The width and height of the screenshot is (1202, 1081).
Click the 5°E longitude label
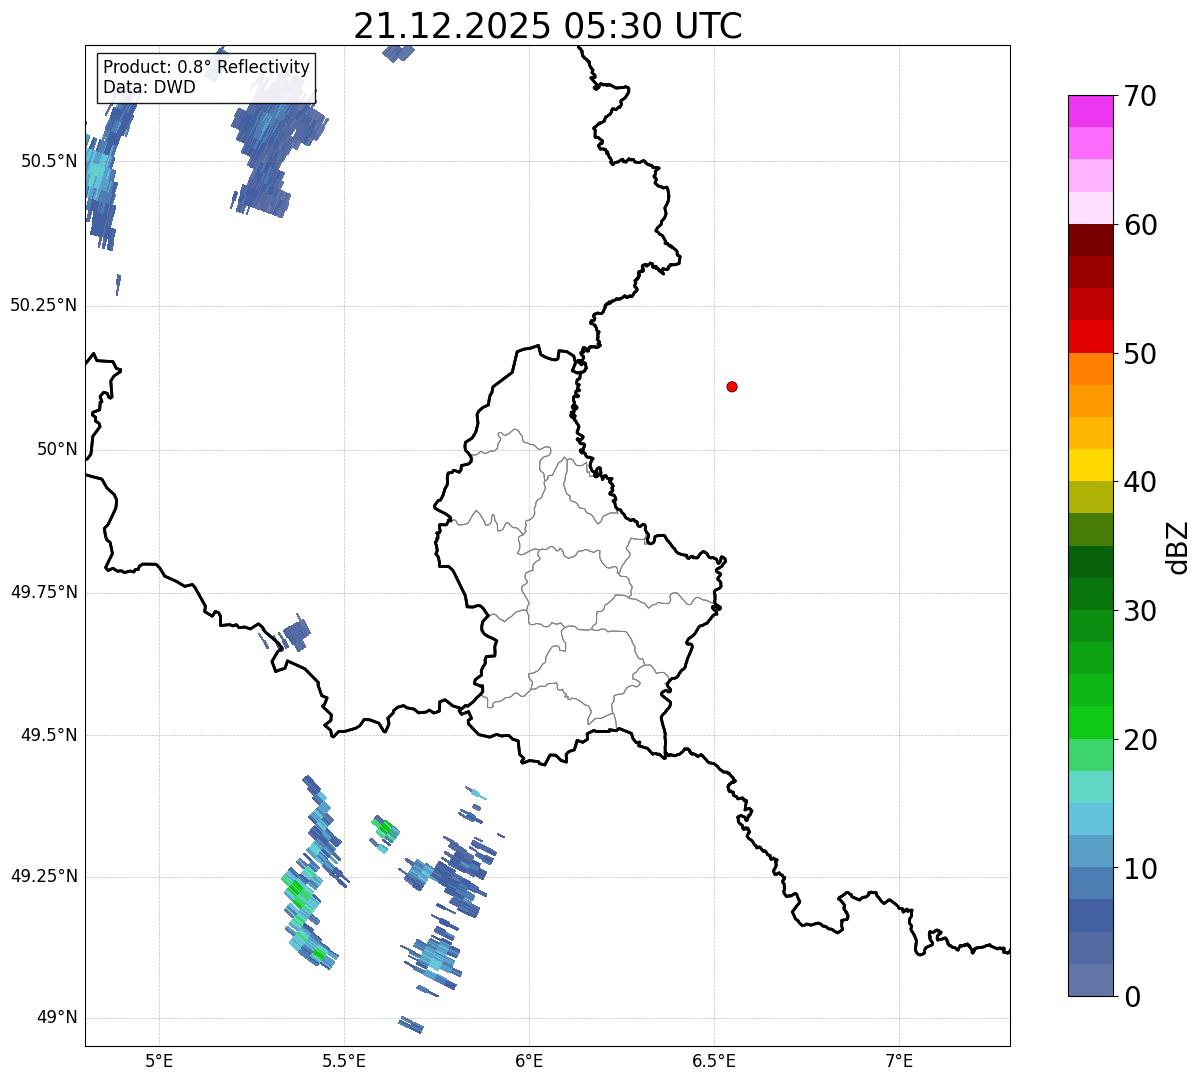click(159, 1060)
